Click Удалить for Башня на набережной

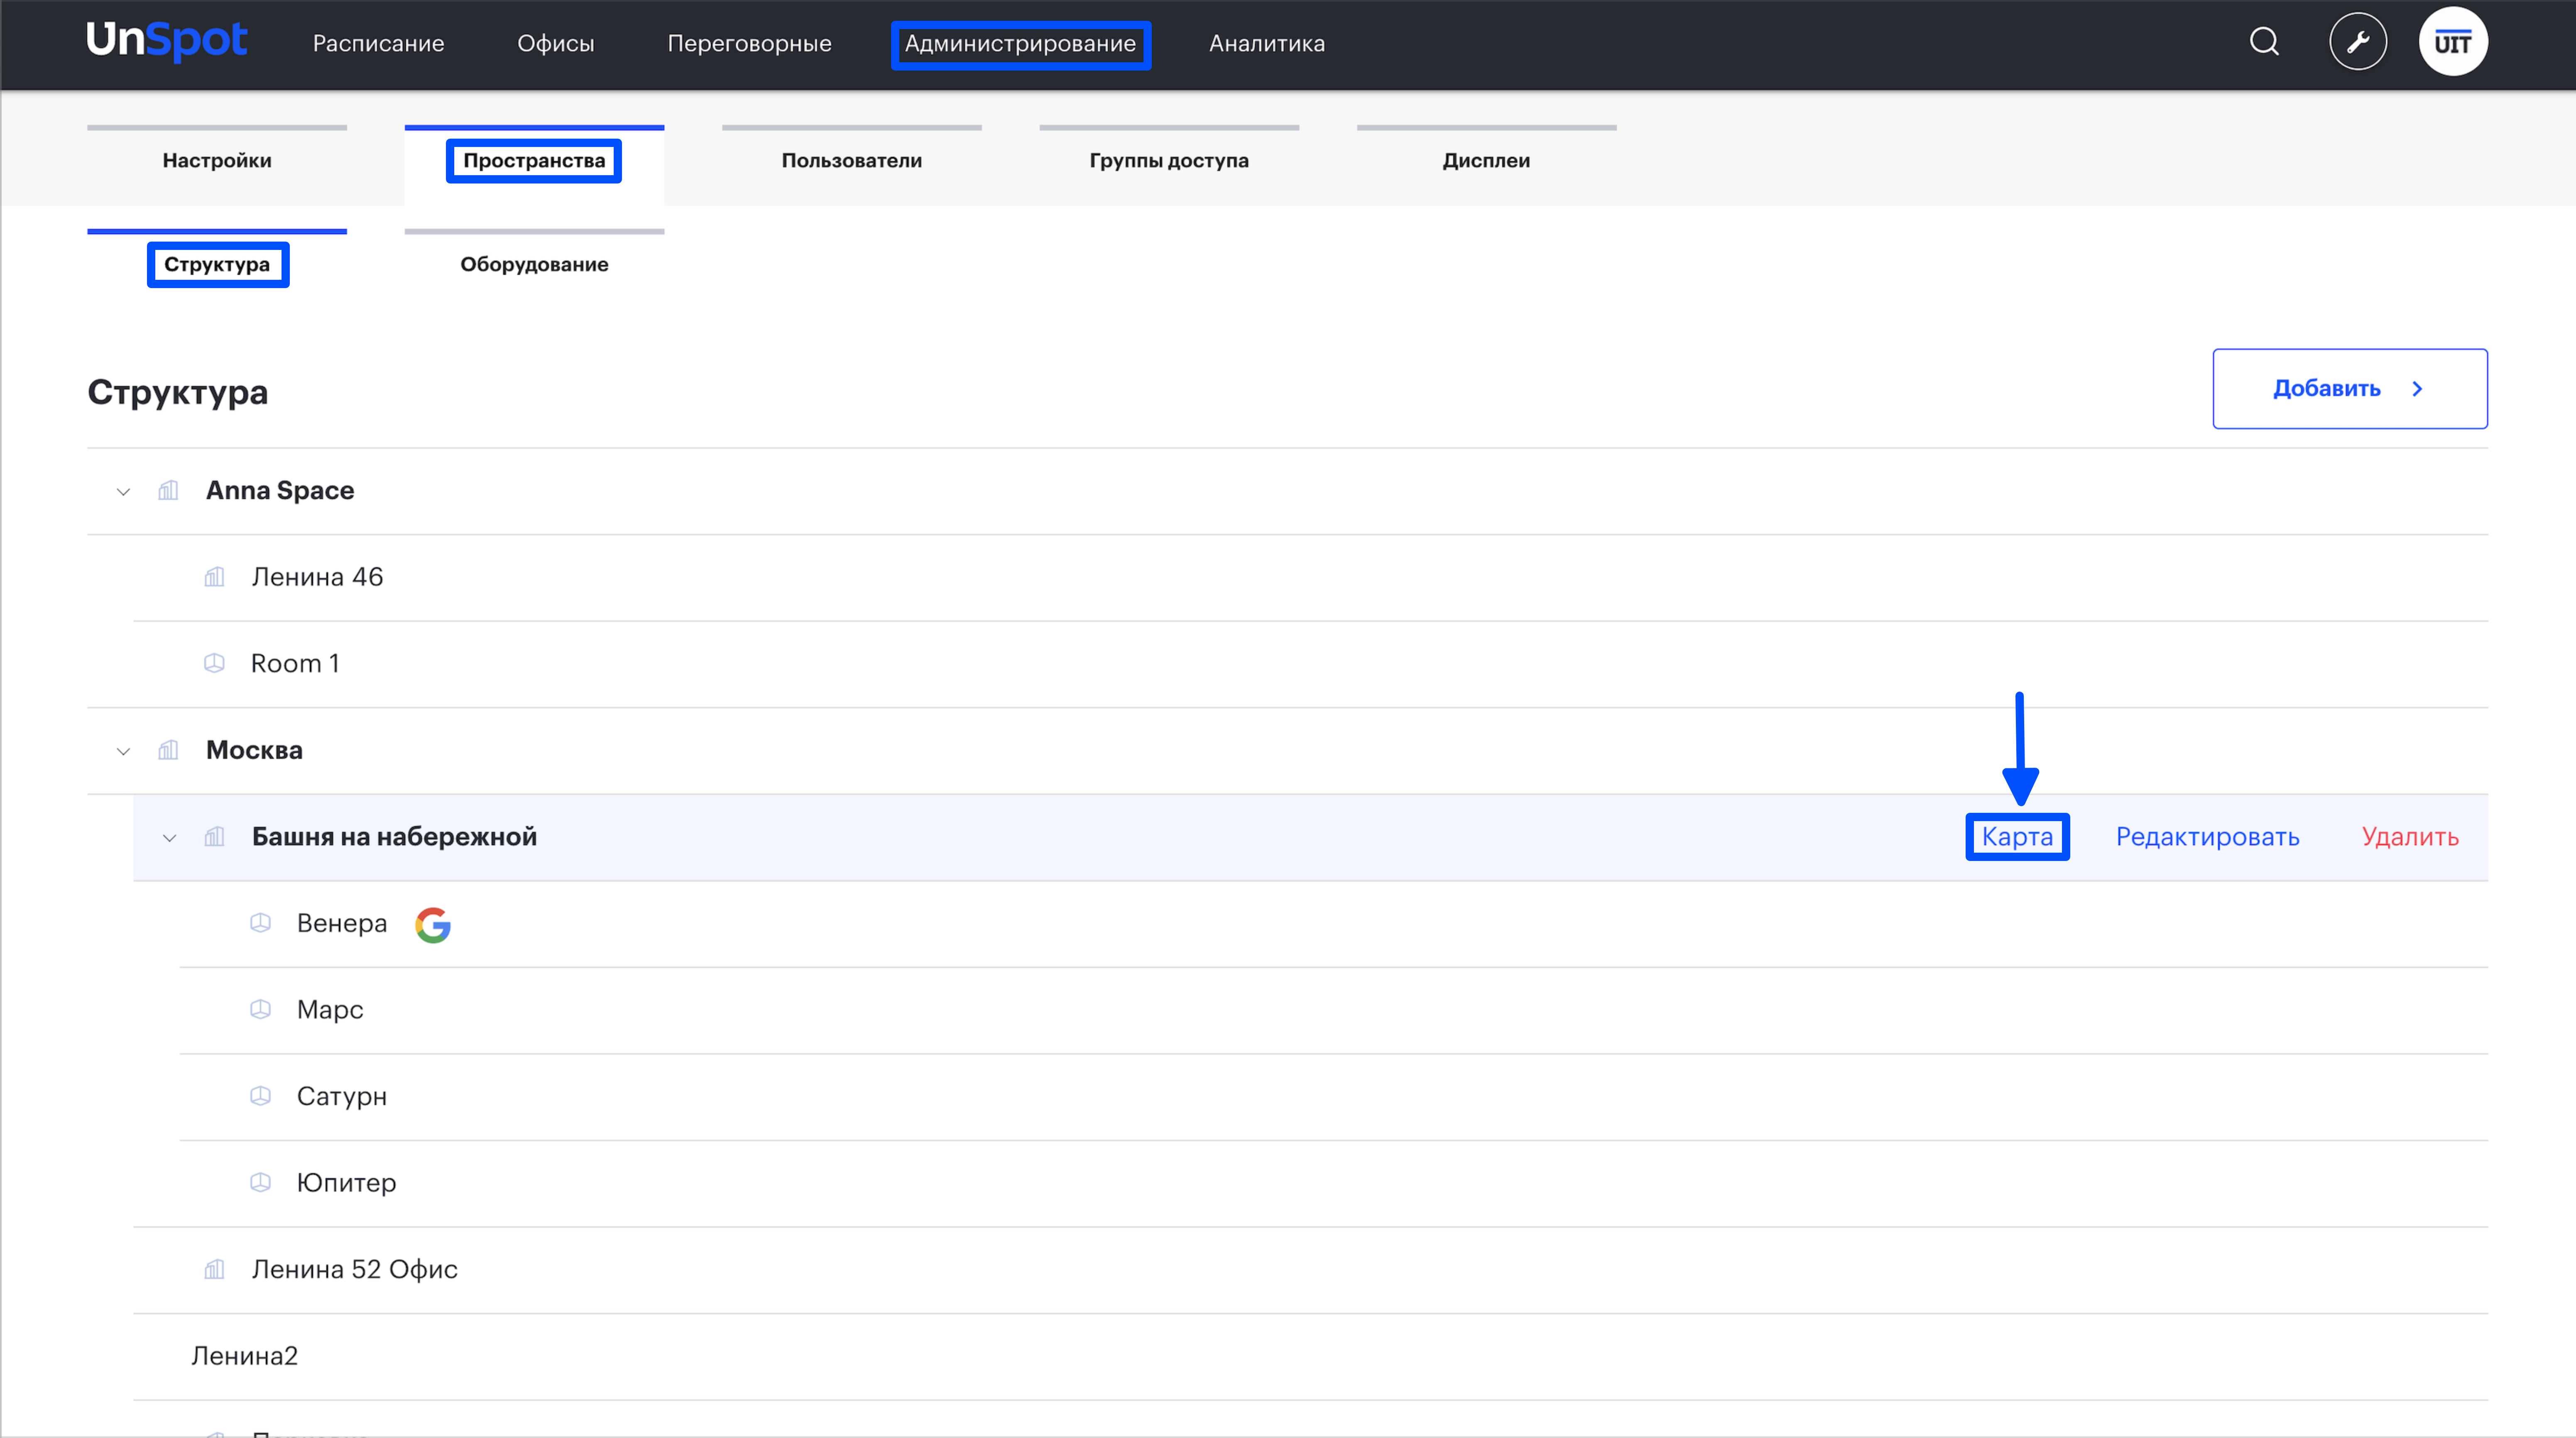[x=2410, y=837]
